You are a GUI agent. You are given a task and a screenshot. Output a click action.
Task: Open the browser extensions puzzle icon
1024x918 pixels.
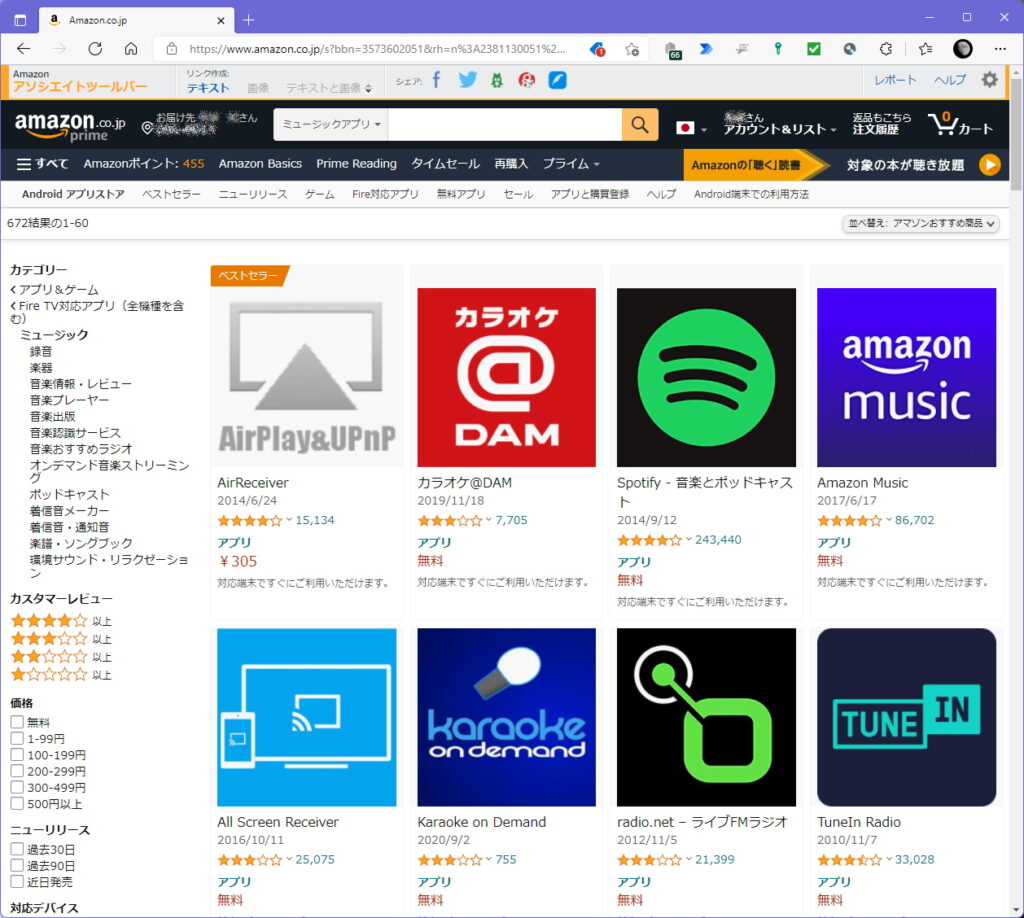tap(886, 49)
